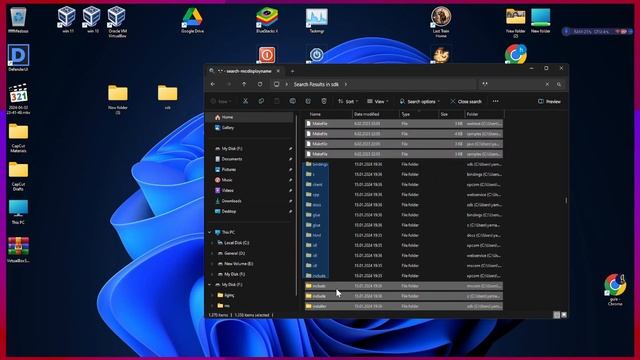
Task: Click the Cut icon in Explorer toolbar
Action: click(x=245, y=101)
